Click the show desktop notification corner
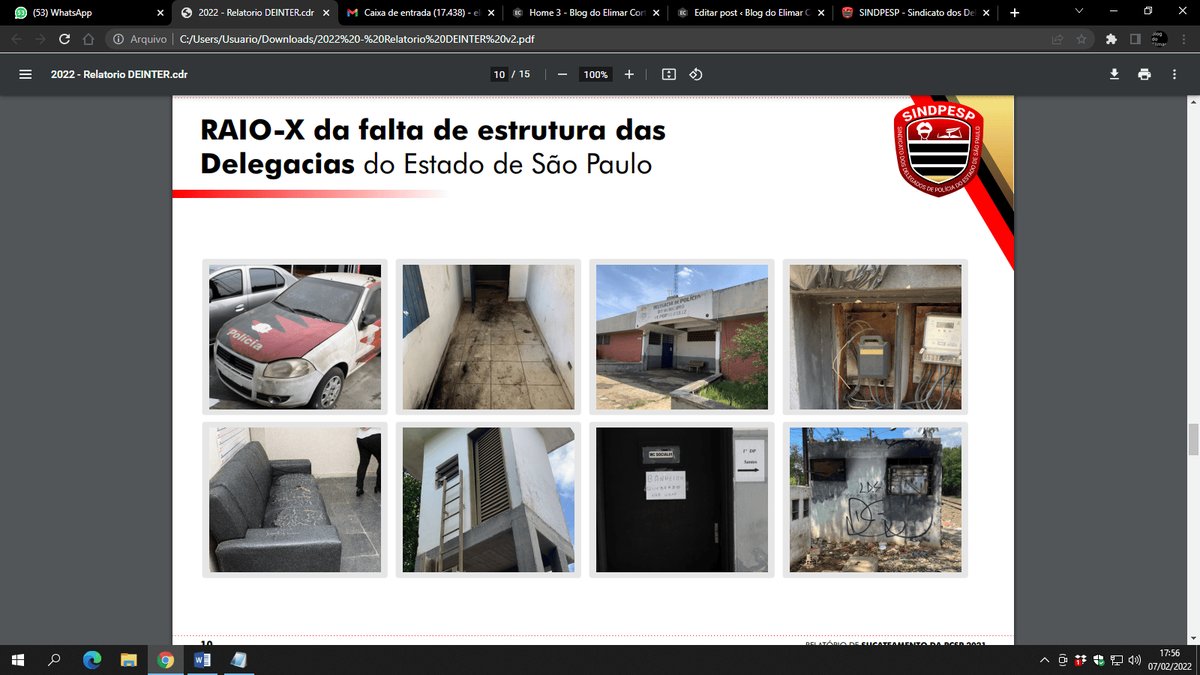Image resolution: width=1200 pixels, height=675 pixels. [1197, 660]
